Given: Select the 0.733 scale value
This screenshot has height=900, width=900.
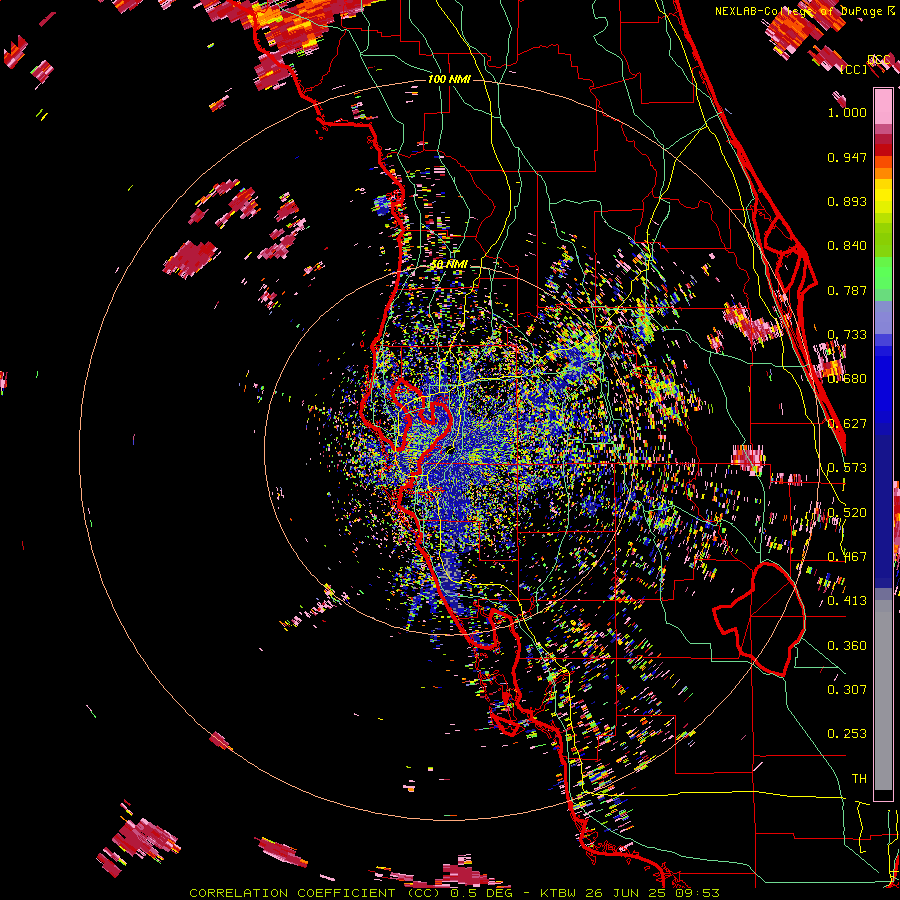Looking at the screenshot, I should (847, 335).
